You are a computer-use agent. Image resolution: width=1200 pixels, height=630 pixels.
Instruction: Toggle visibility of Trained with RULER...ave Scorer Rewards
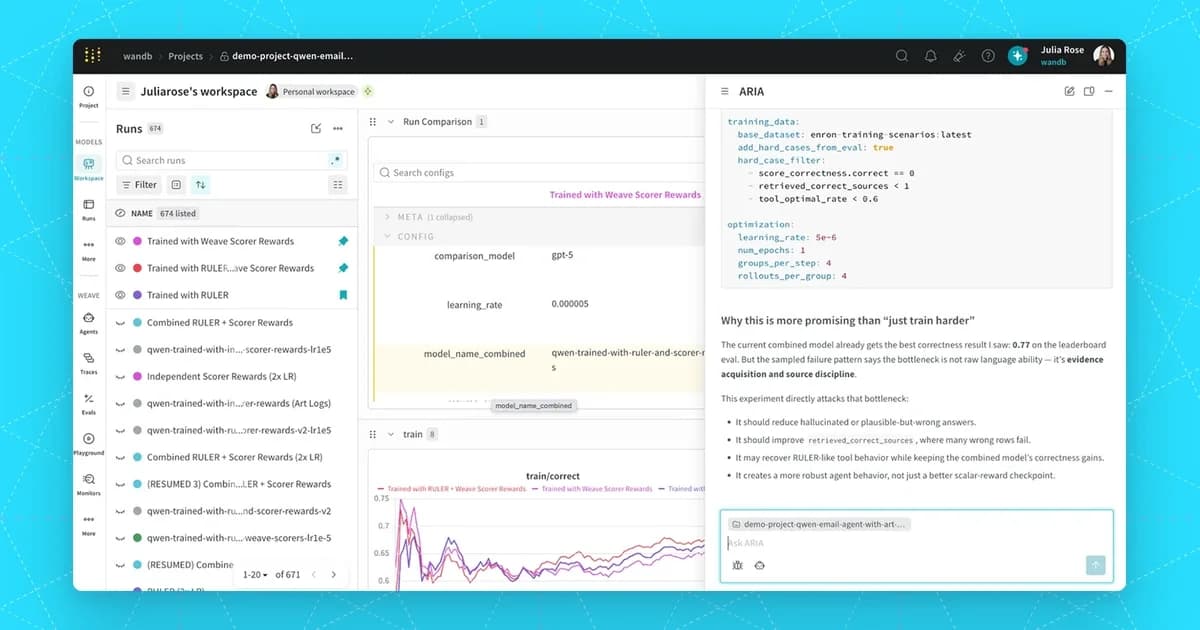[119, 268]
